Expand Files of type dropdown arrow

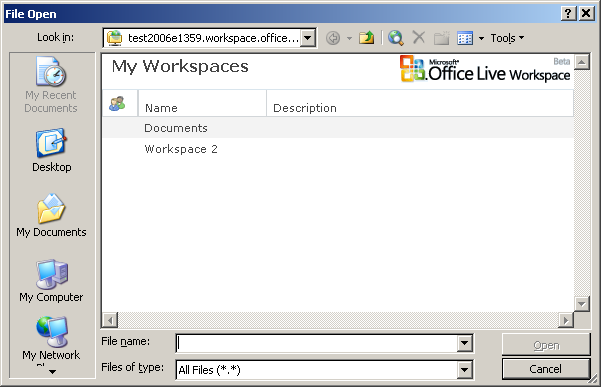pos(464,370)
